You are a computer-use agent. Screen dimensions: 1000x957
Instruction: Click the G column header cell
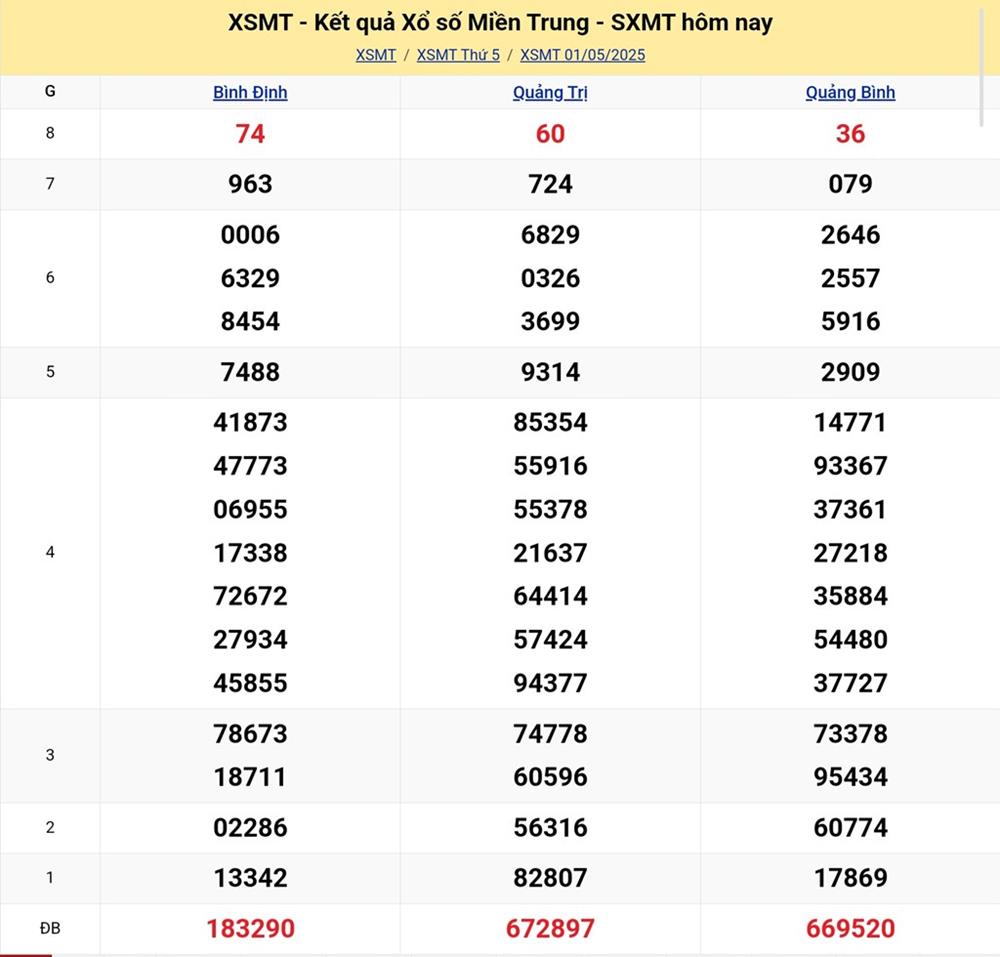pyautogui.click(x=50, y=92)
